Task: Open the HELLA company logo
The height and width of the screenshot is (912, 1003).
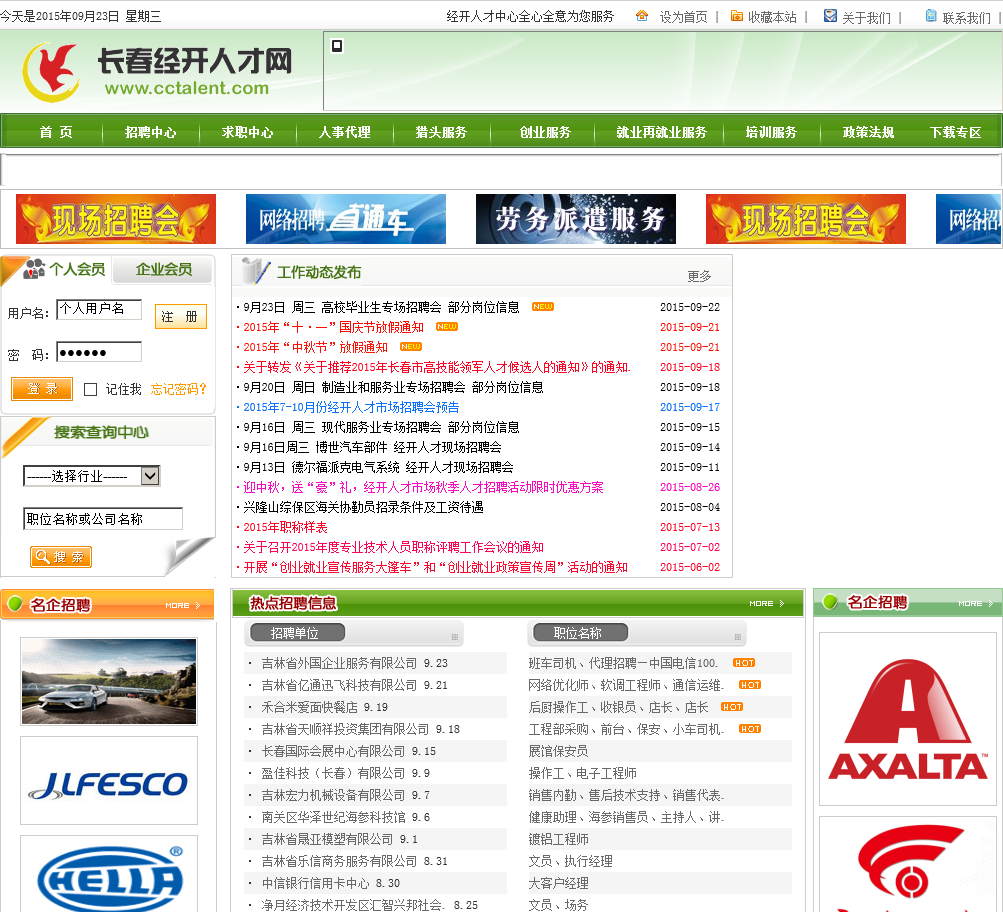Action: [109, 874]
